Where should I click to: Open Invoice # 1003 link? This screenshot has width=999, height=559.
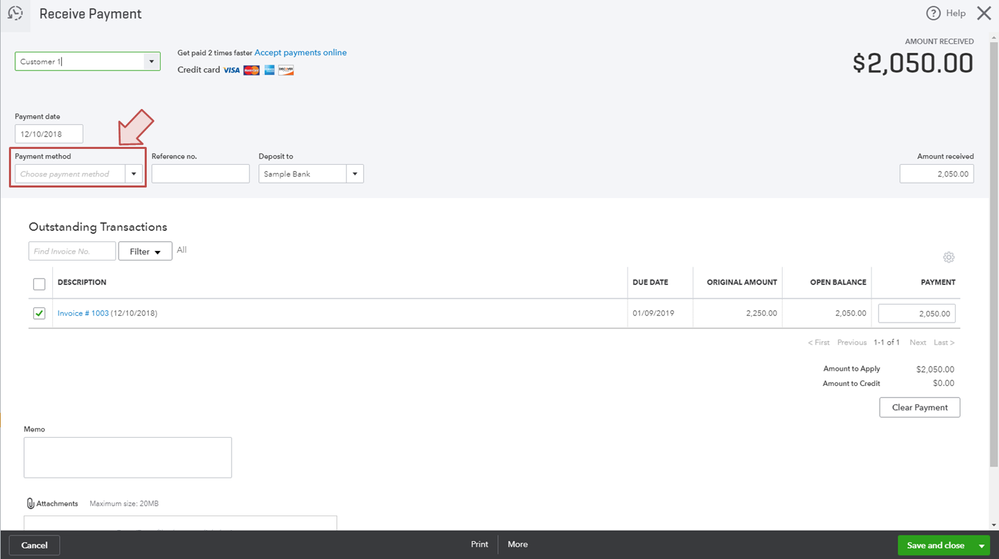point(83,313)
